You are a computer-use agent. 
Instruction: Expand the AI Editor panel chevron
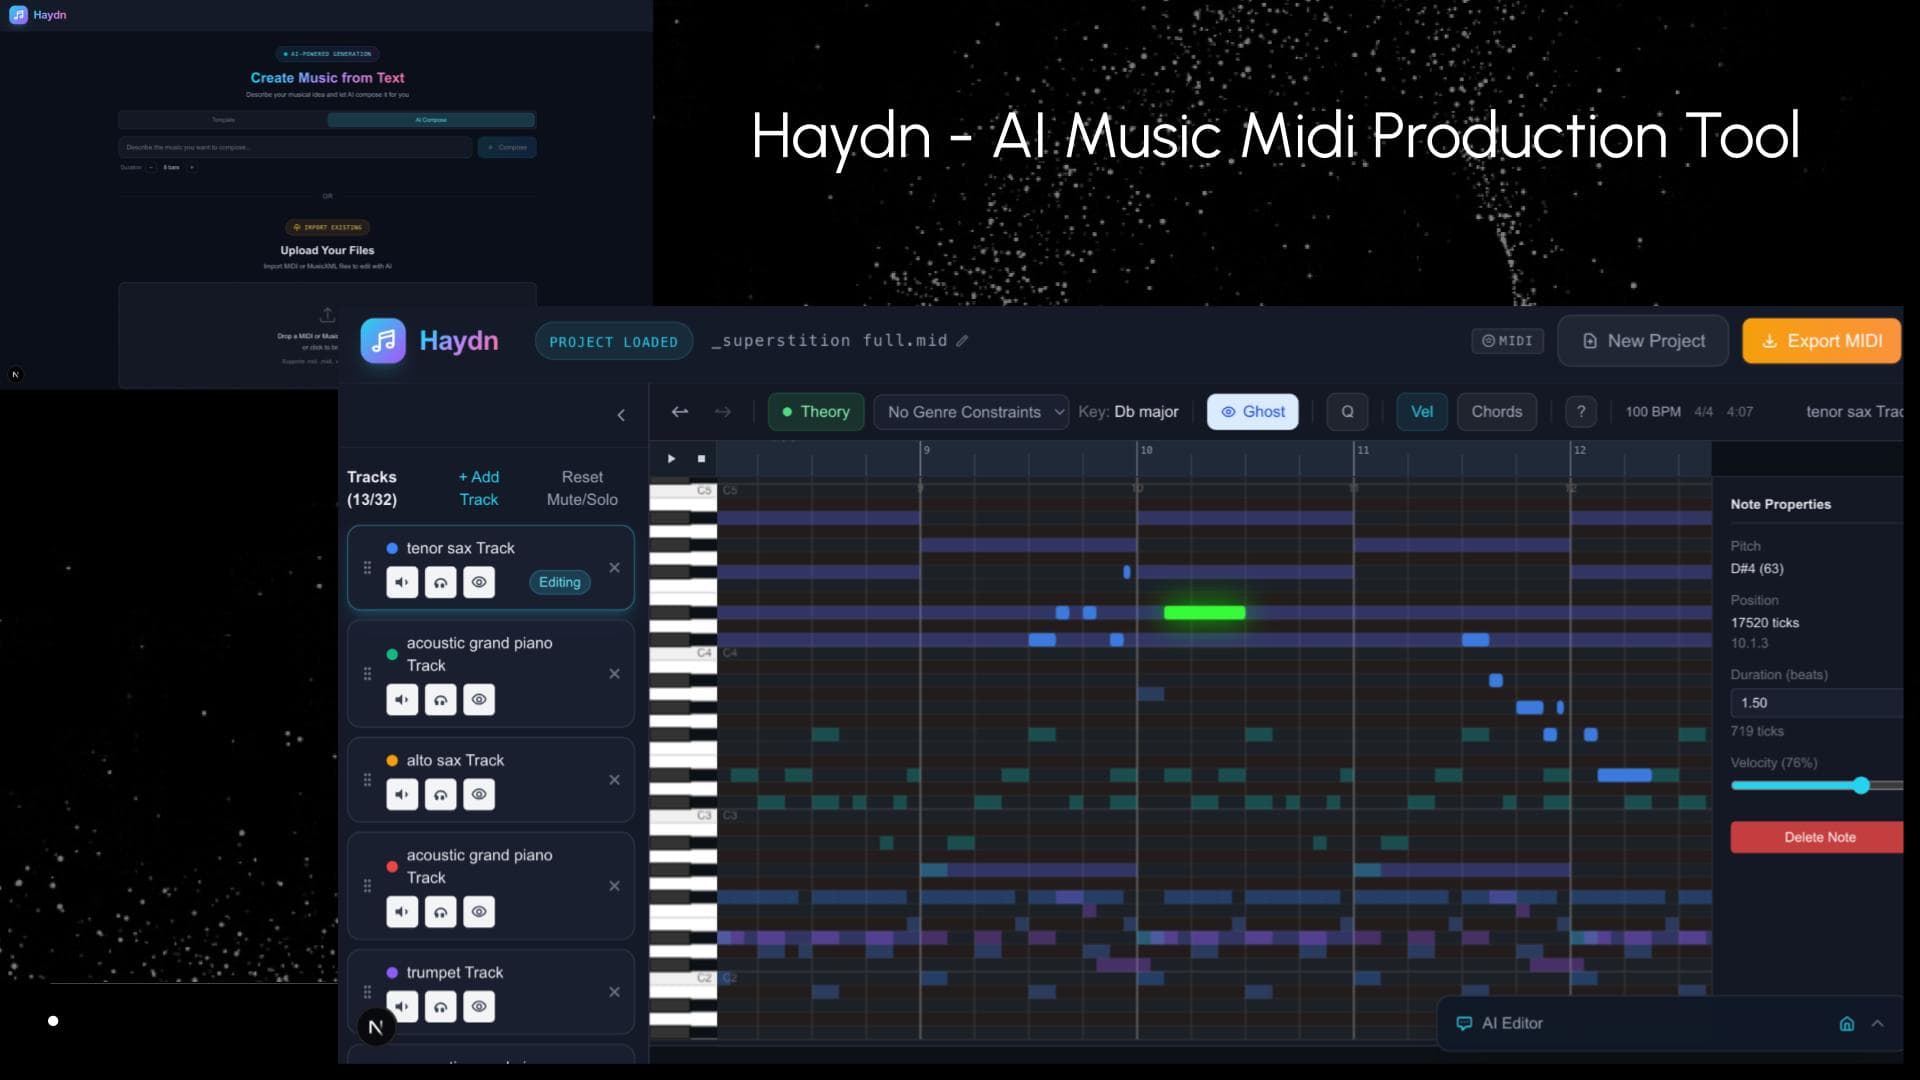tap(1878, 1024)
